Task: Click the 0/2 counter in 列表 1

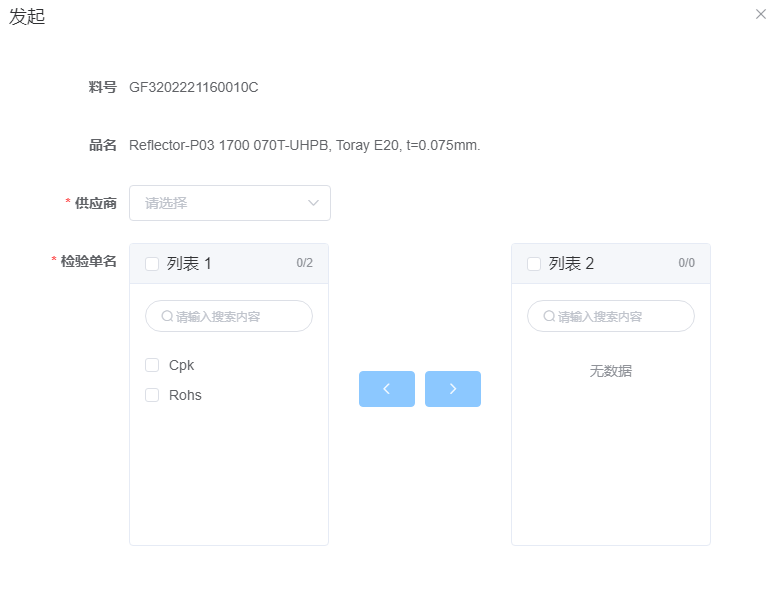Action: click(x=304, y=264)
